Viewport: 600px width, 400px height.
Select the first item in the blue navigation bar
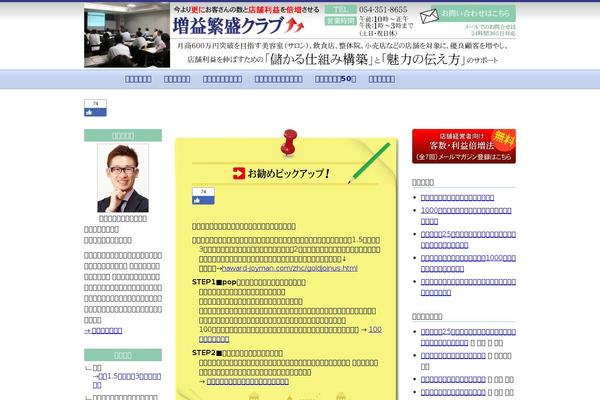point(138,79)
